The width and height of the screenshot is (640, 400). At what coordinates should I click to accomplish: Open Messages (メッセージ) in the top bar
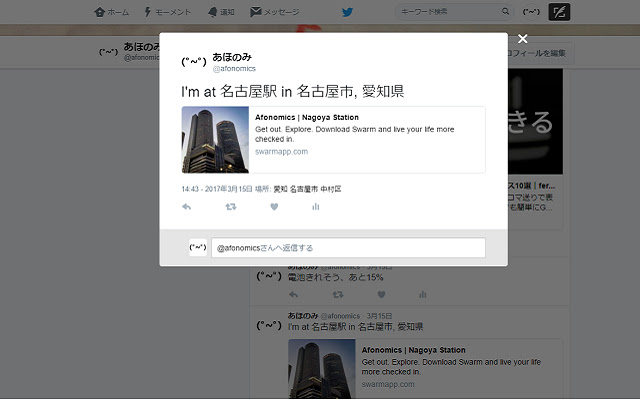pos(275,12)
